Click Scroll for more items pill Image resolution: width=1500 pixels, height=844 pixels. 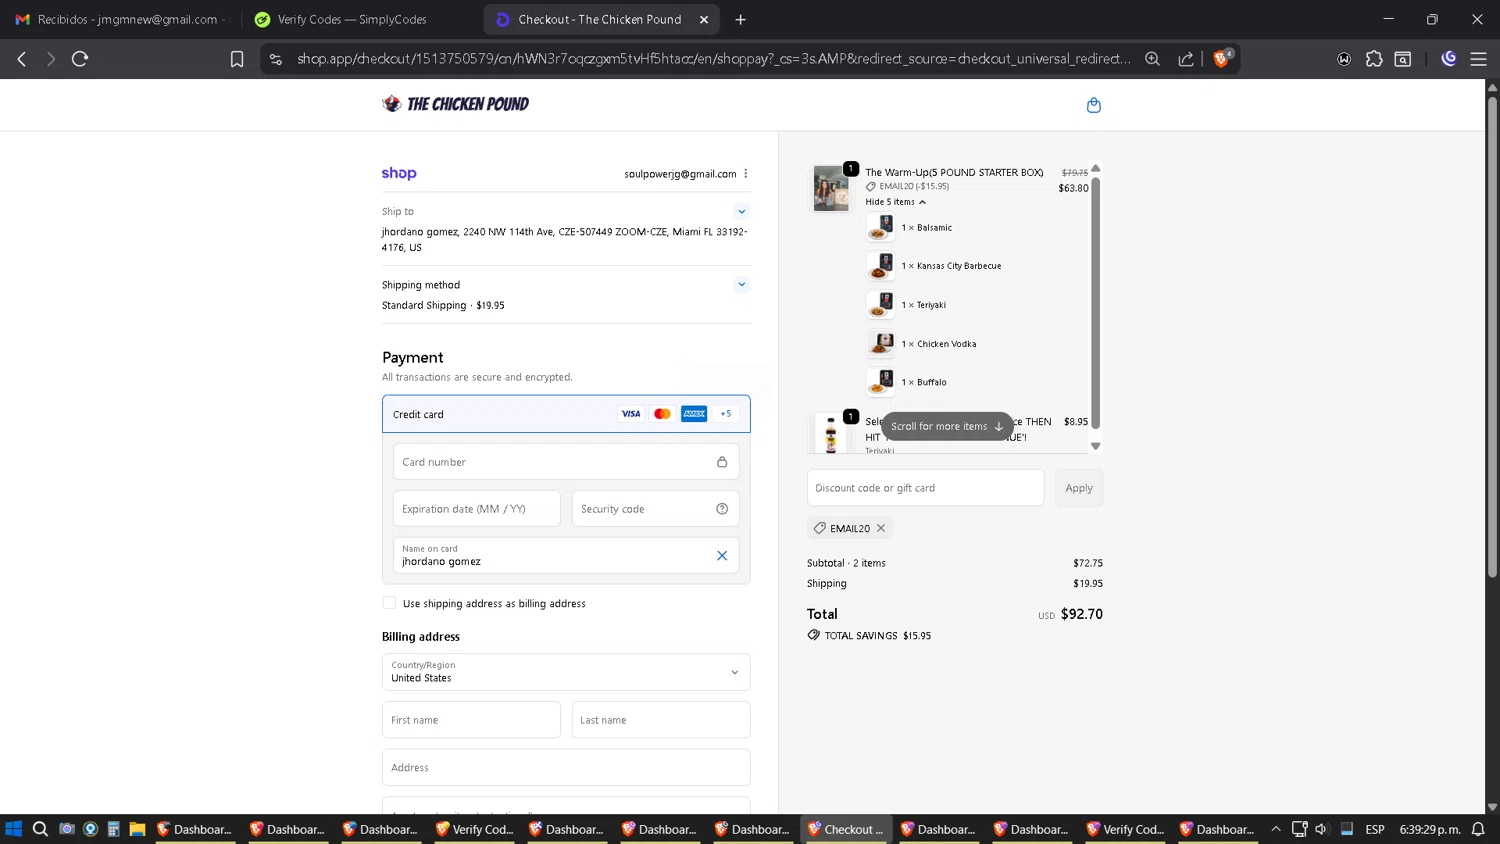click(x=947, y=426)
